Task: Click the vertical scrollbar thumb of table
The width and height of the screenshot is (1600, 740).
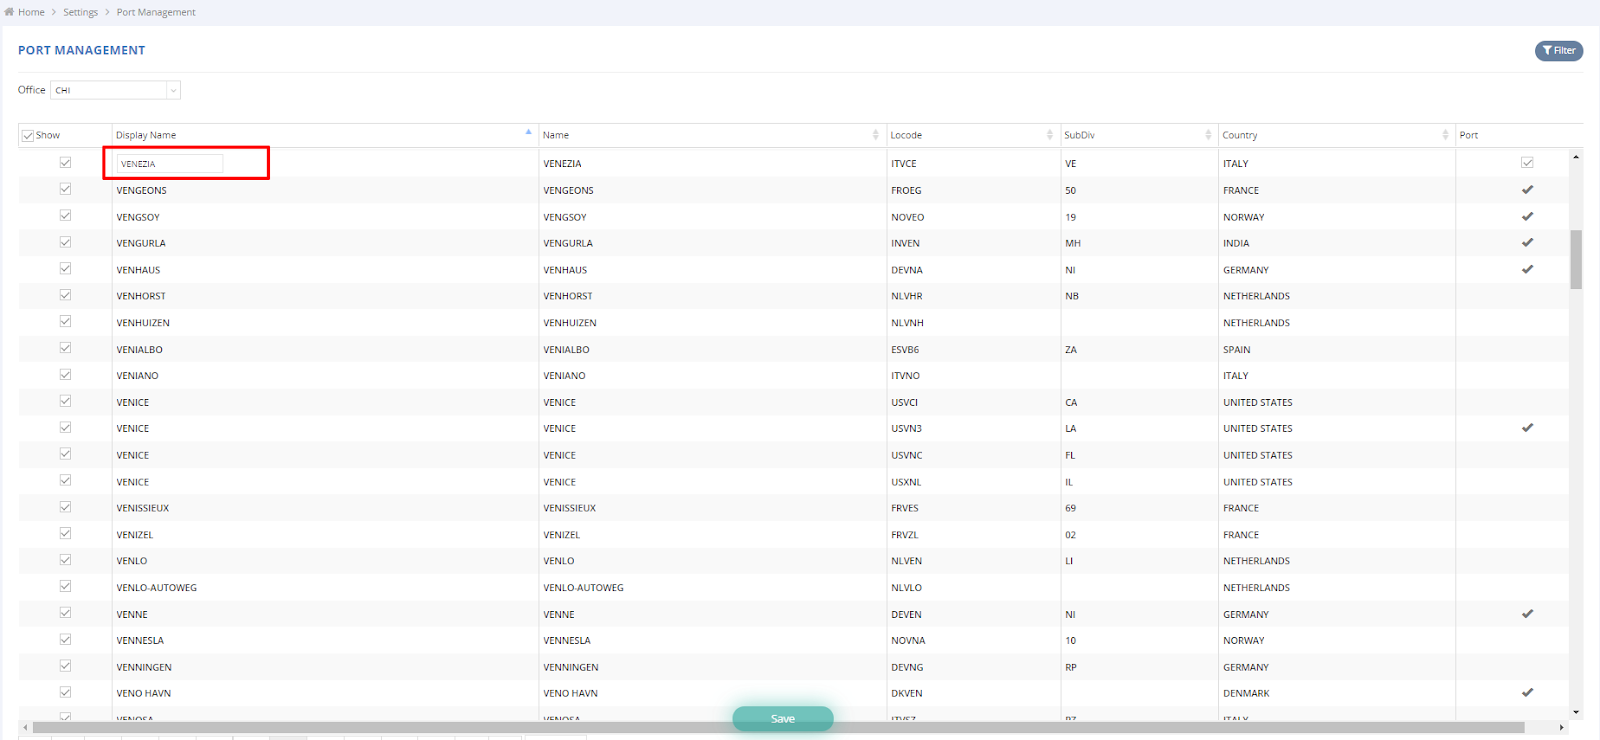Action: coord(1576,259)
